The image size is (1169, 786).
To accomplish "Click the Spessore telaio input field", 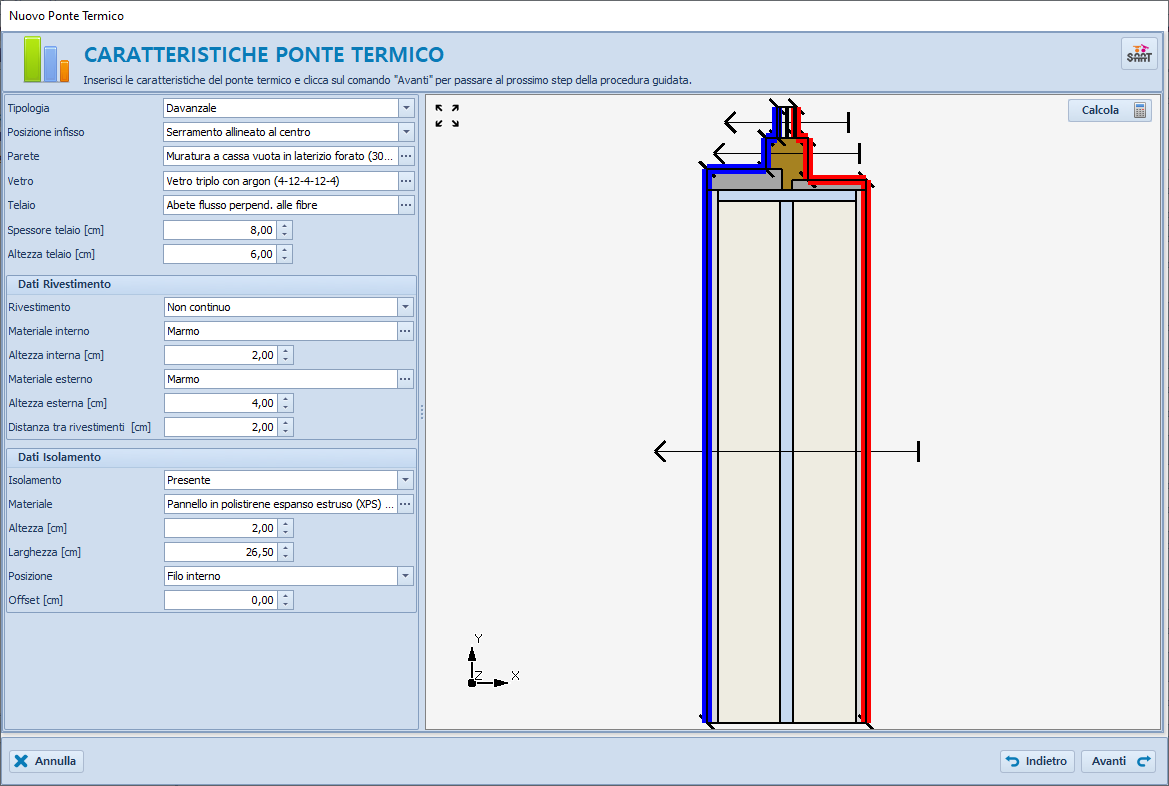I will point(219,230).
